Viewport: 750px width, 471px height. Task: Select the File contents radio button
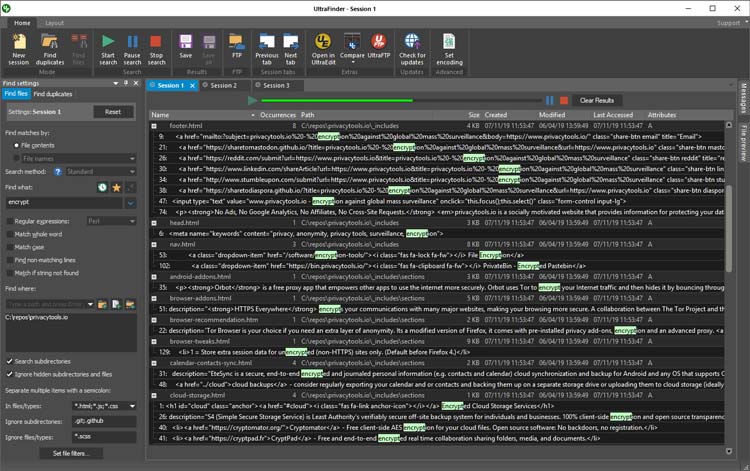coord(17,145)
